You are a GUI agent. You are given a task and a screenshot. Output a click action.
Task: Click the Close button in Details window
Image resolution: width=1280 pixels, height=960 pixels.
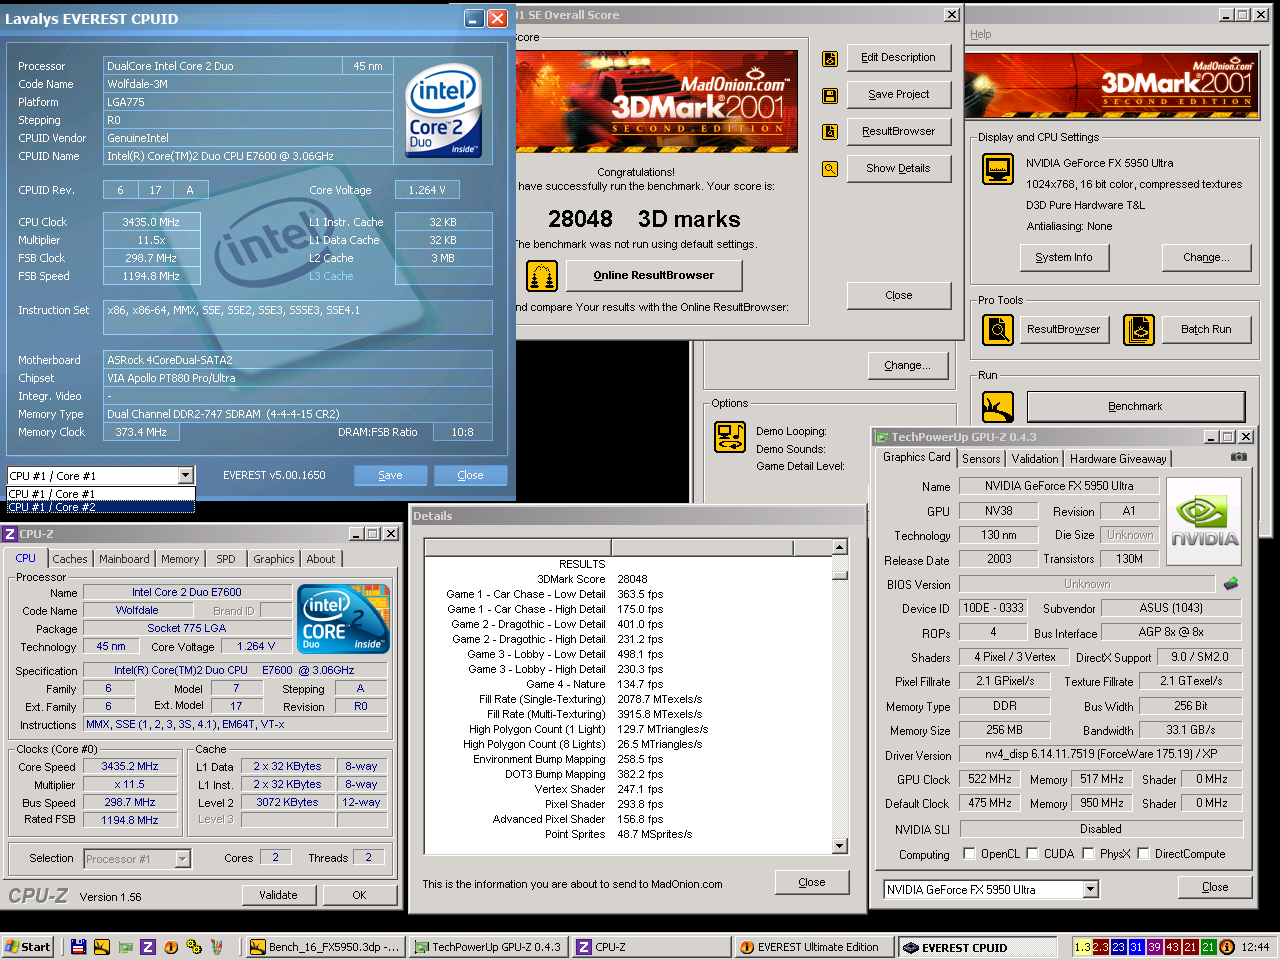(812, 882)
